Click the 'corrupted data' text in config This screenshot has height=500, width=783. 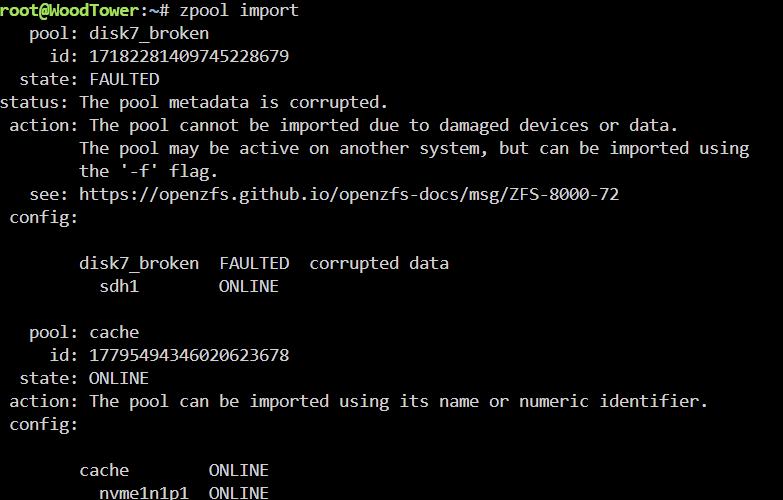click(379, 263)
